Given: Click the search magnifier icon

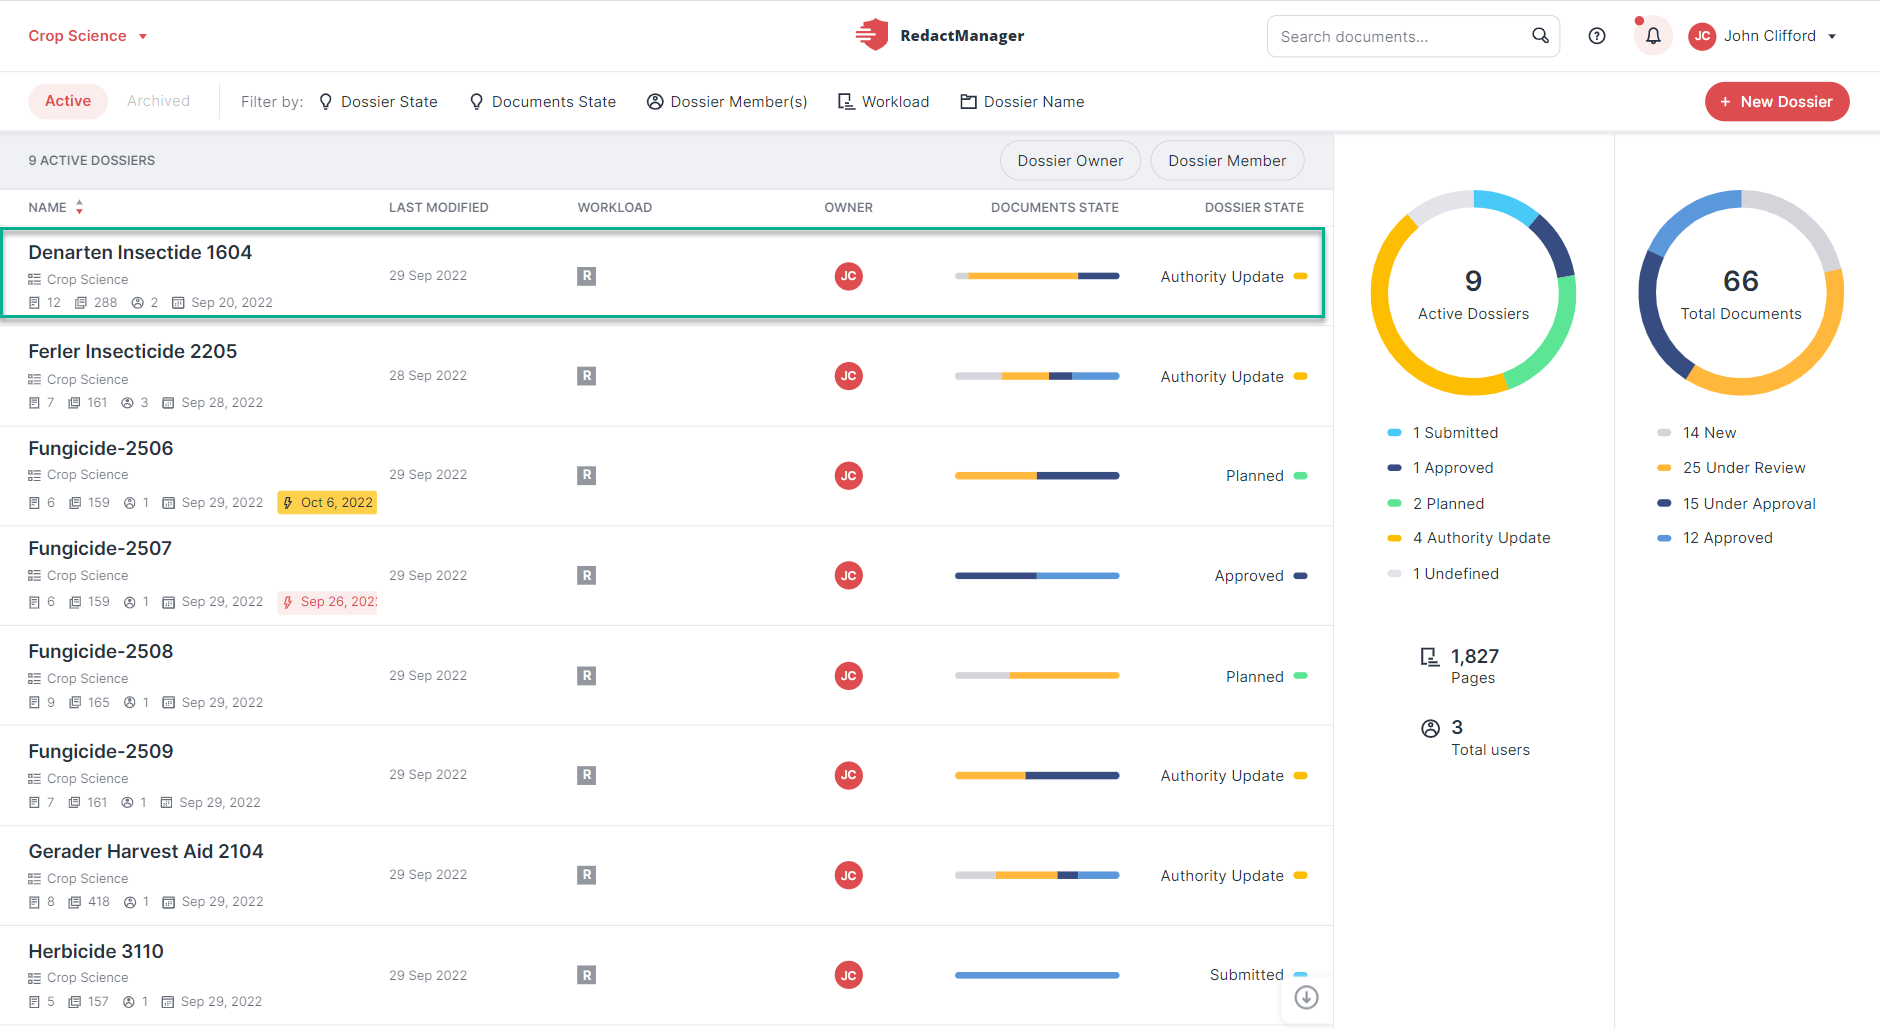Looking at the screenshot, I should click(1540, 36).
